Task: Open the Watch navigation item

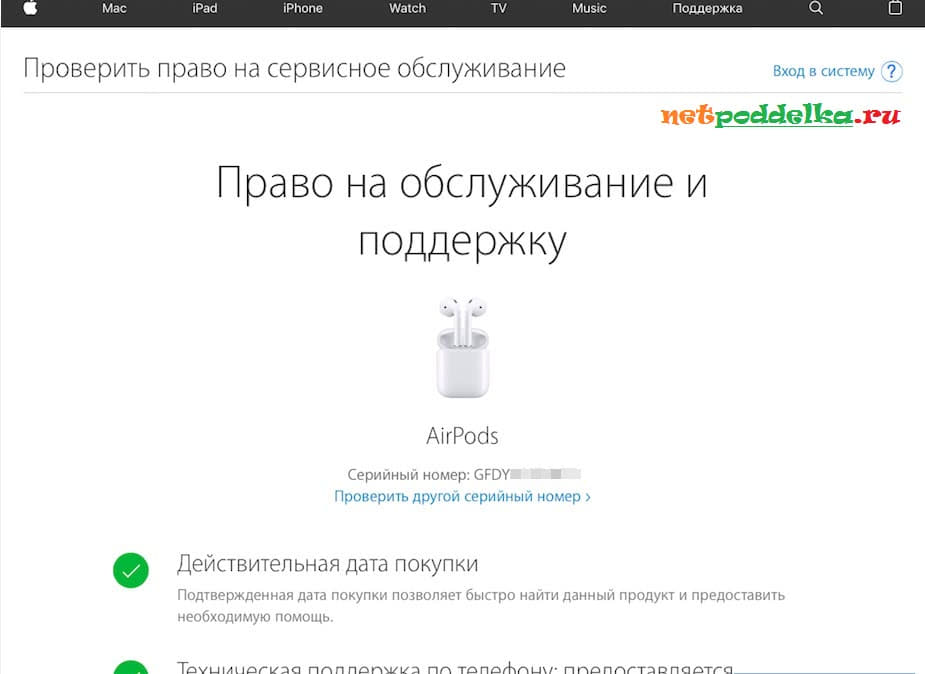Action: point(407,8)
